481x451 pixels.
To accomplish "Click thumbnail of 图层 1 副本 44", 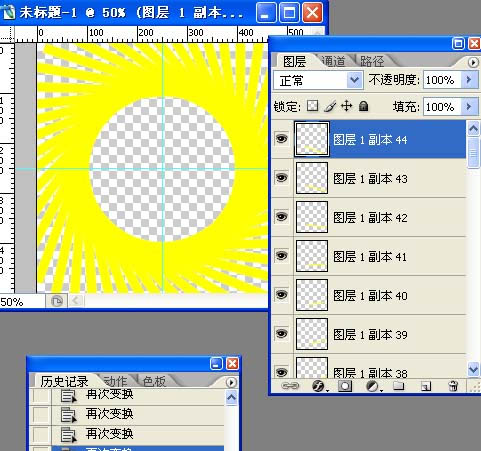I will pyautogui.click(x=312, y=139).
